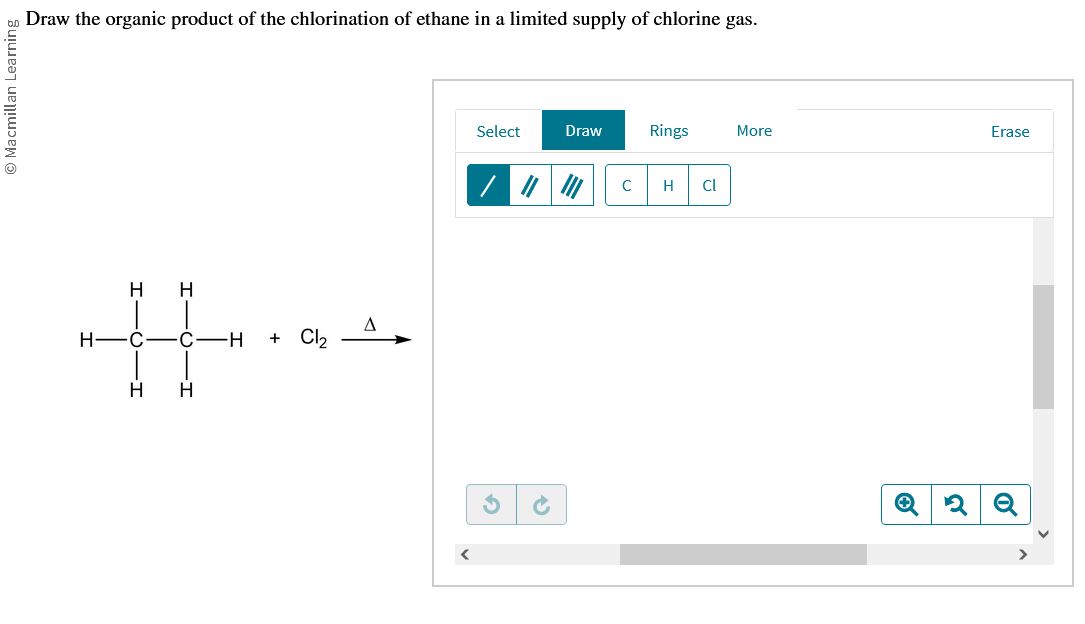Screen dimensions: 1085x624
Task: Toggle the Carbon atom button
Action: pyautogui.click(x=625, y=185)
